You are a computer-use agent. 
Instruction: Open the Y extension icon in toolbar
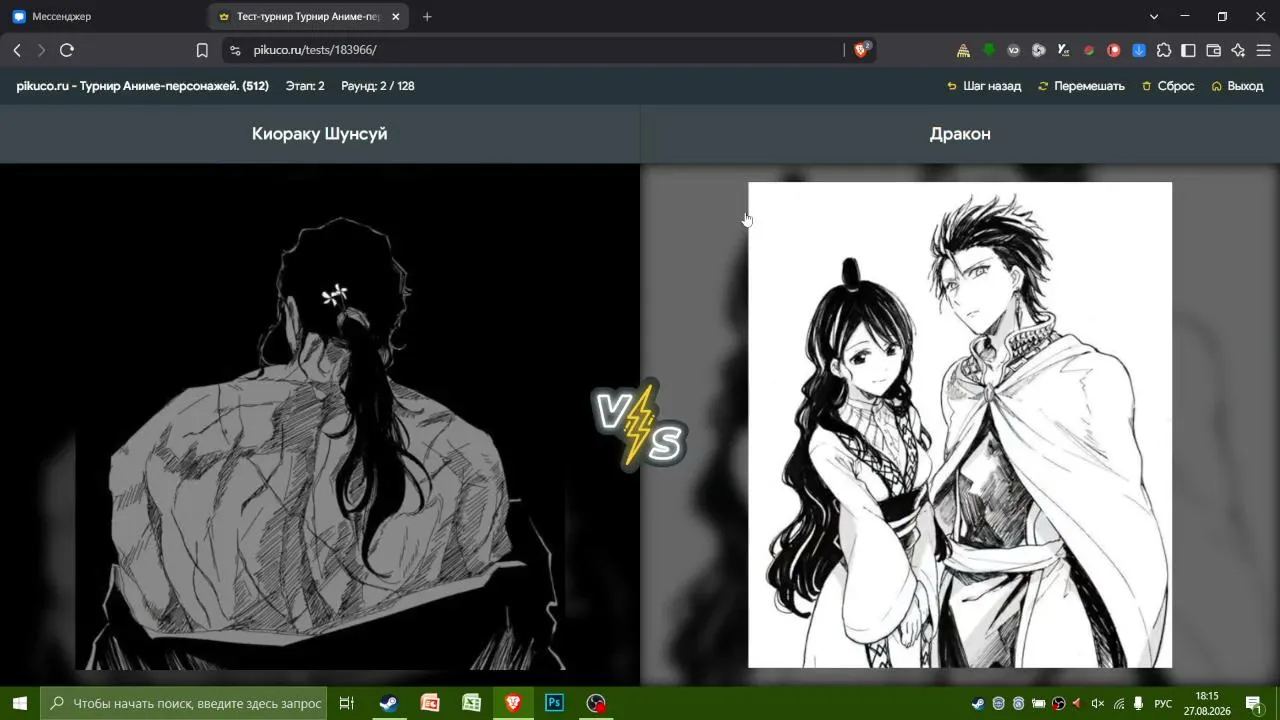point(1063,50)
